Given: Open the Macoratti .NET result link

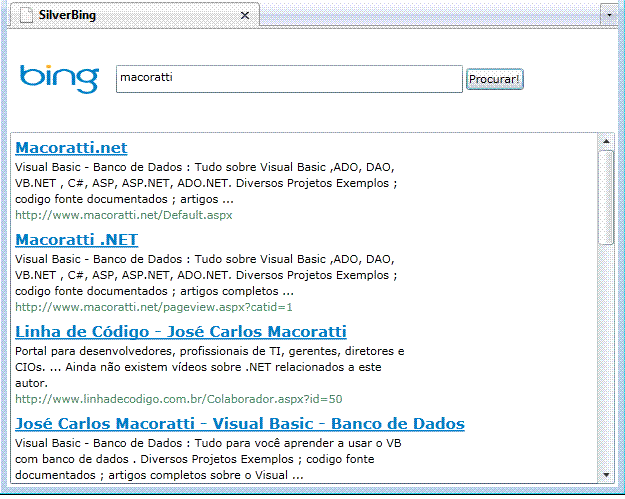Looking at the screenshot, I should tap(77, 240).
